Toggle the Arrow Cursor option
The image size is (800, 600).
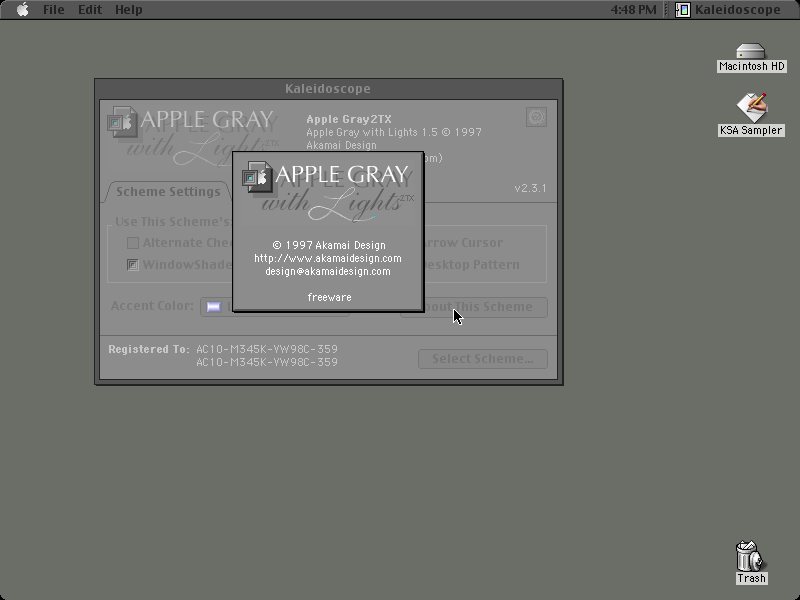click(463, 243)
